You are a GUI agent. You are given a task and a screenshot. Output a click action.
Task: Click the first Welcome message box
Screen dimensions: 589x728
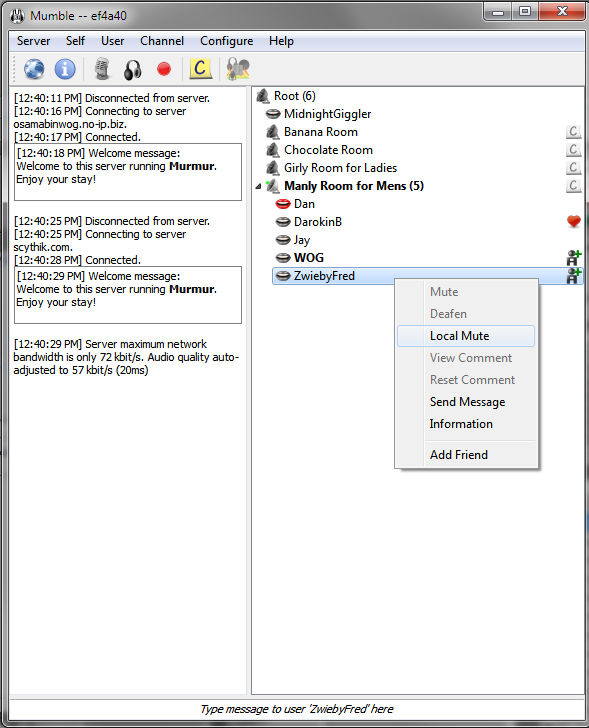click(128, 172)
